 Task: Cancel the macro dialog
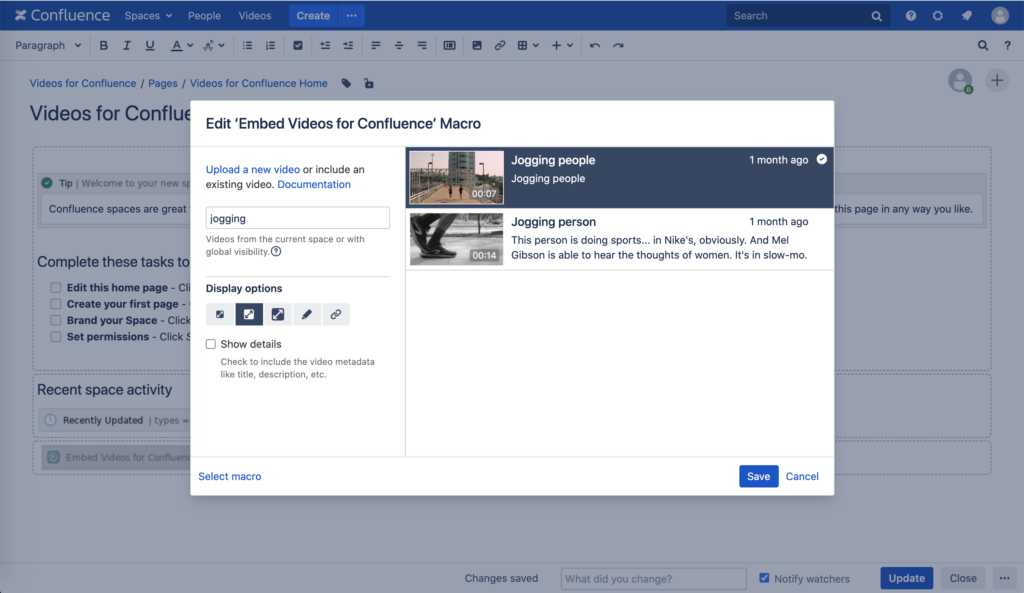click(802, 476)
